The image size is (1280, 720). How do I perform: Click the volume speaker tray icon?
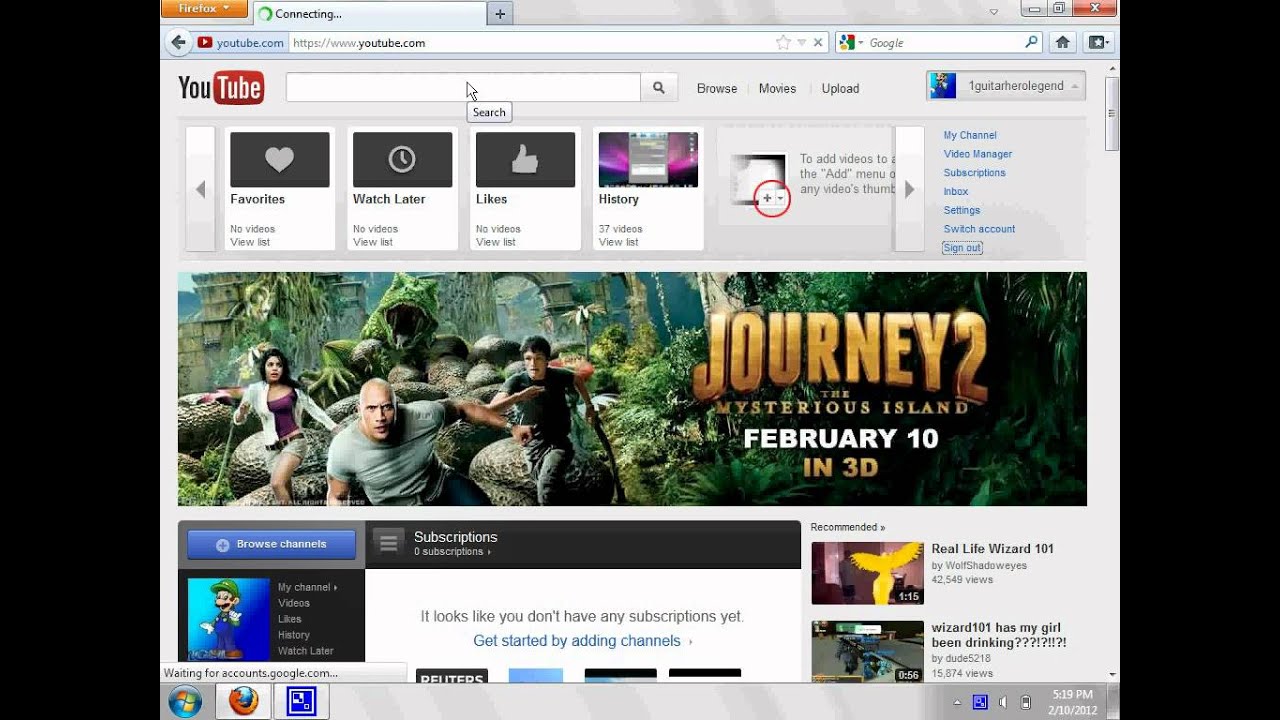tap(1003, 702)
